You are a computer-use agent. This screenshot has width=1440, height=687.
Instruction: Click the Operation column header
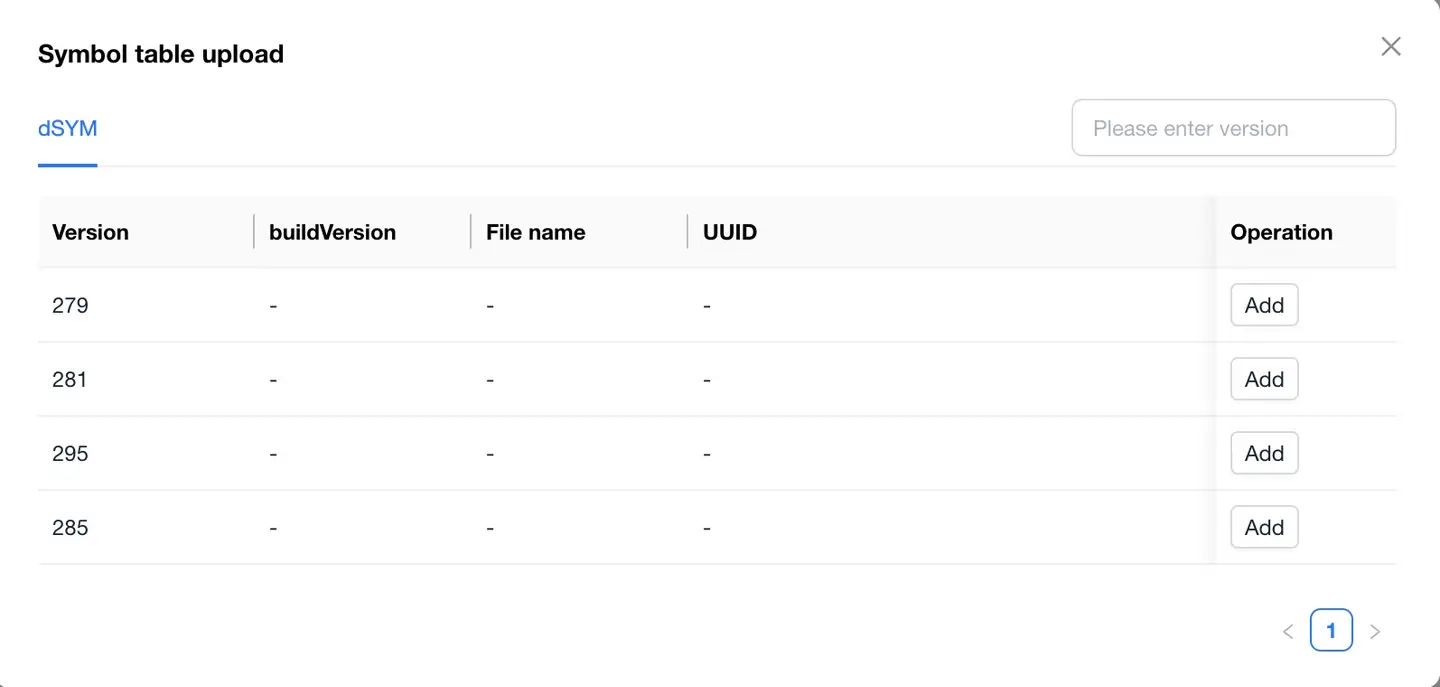click(x=1281, y=232)
